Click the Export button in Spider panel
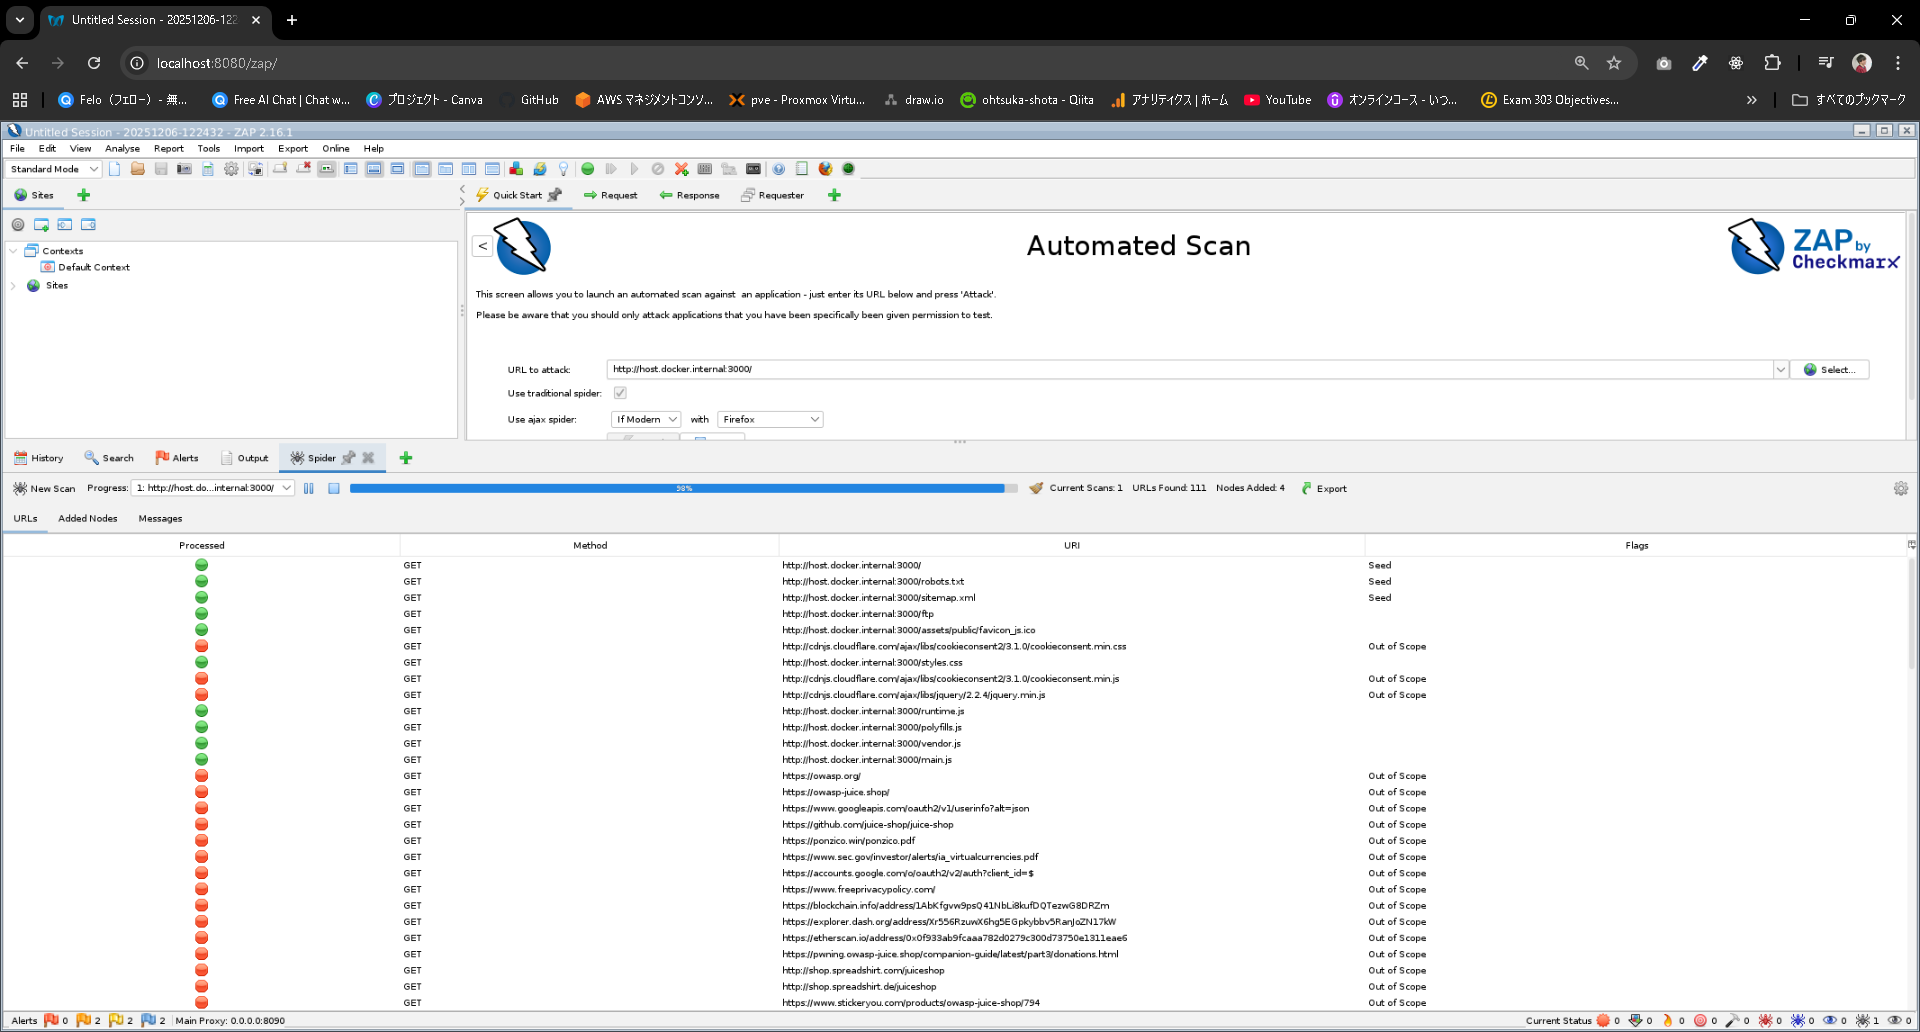1920x1032 pixels. 1324,489
